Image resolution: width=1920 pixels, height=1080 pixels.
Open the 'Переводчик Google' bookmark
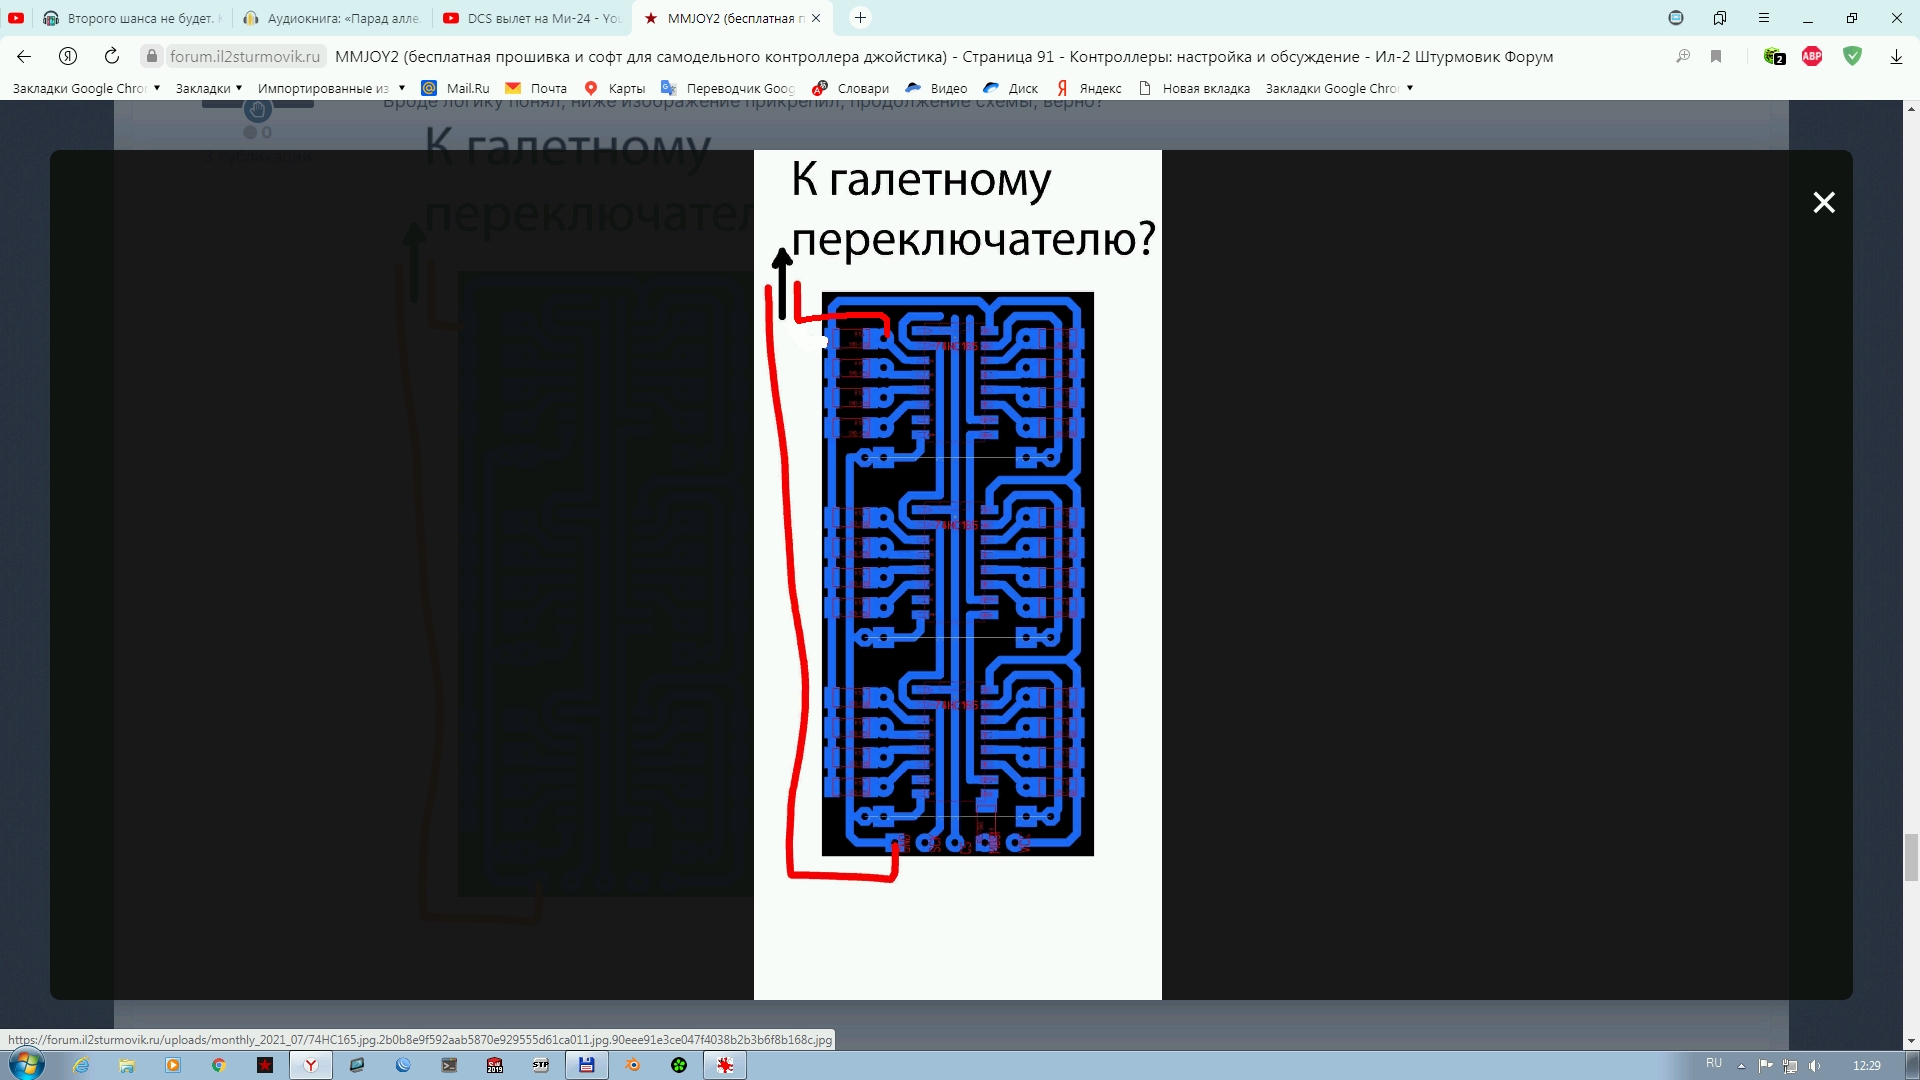click(728, 88)
